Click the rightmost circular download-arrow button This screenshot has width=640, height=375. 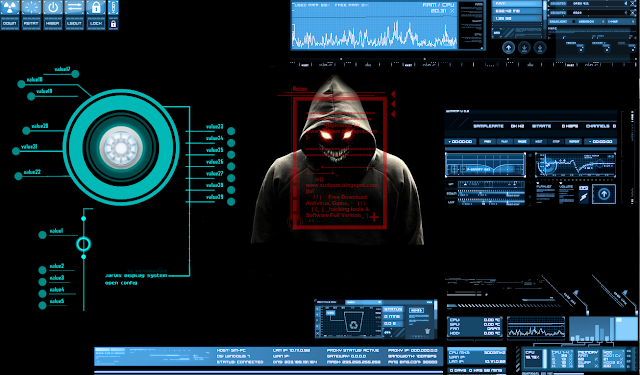(x=540, y=48)
